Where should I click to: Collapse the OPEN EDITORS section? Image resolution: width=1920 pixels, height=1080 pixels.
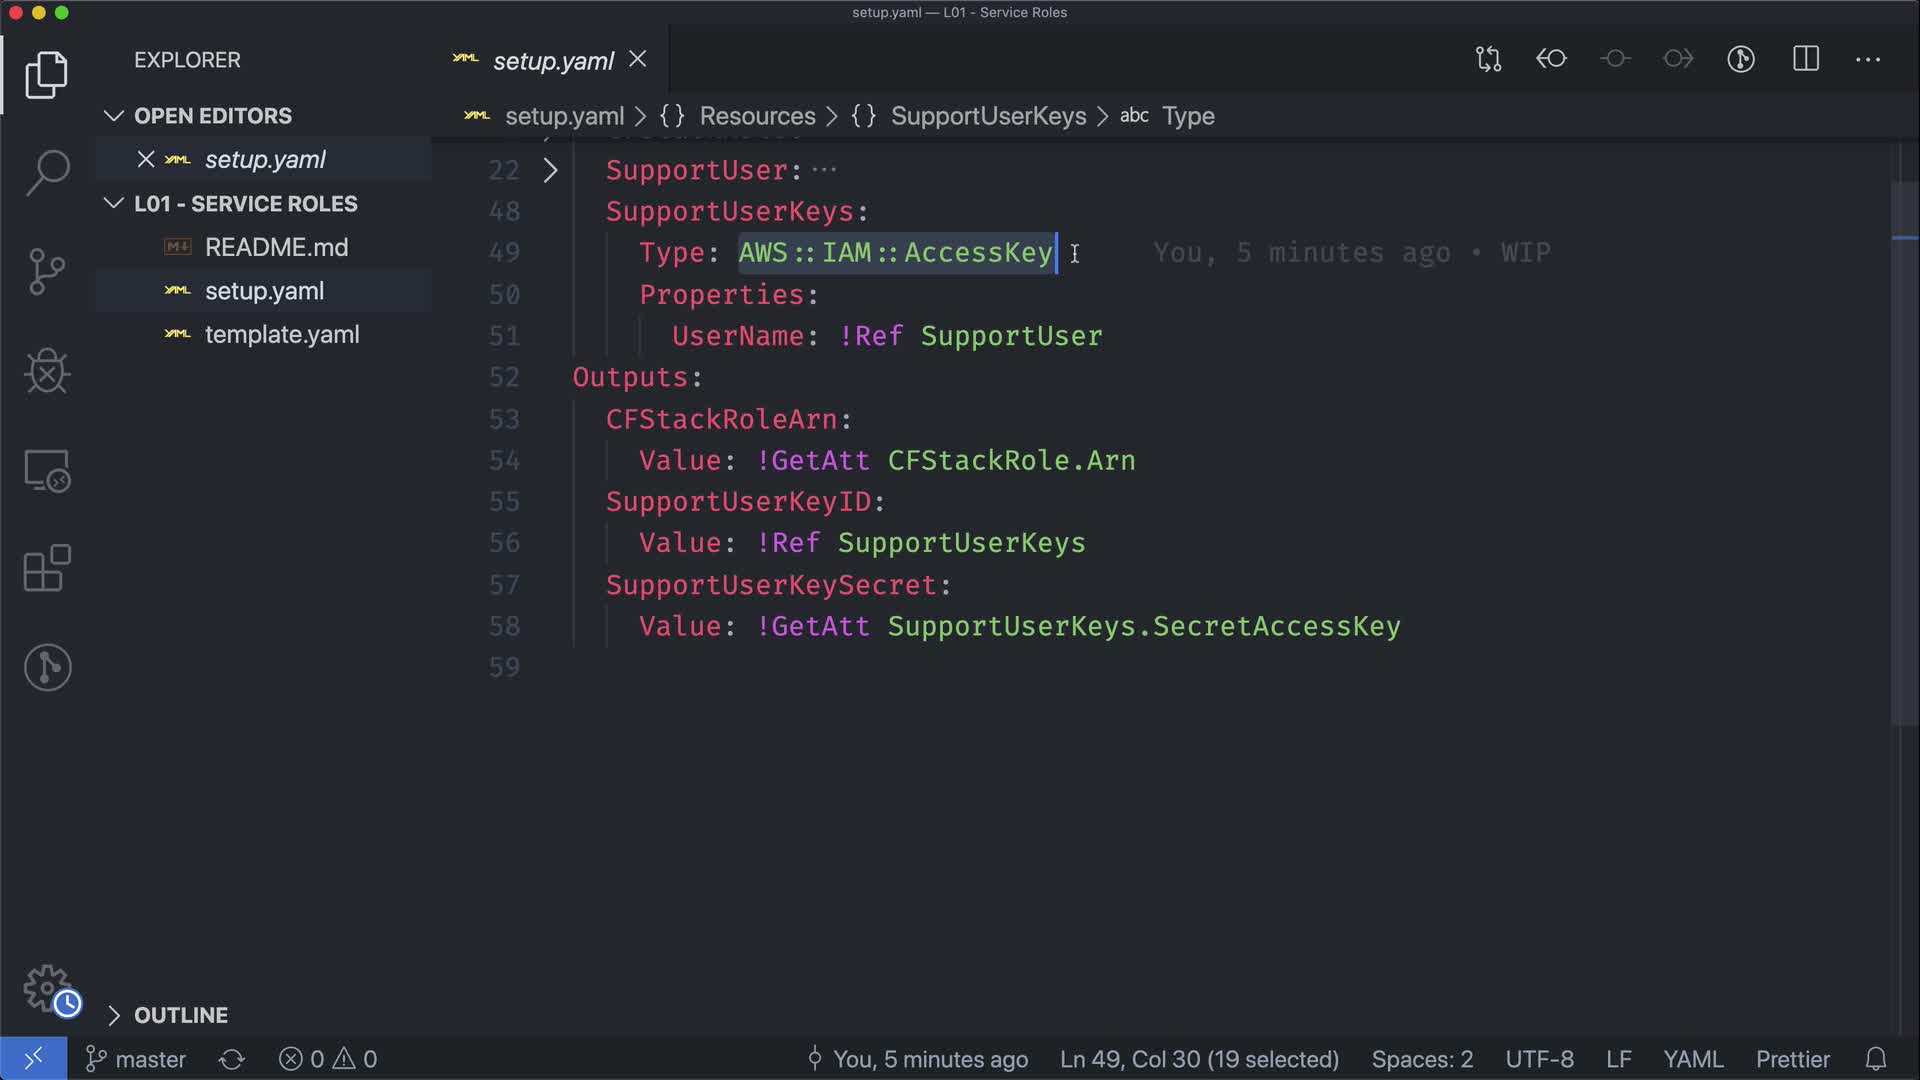[x=114, y=116]
